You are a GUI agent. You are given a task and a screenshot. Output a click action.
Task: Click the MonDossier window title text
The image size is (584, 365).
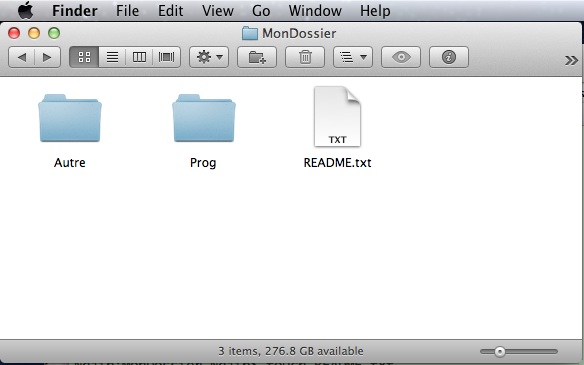pos(299,34)
